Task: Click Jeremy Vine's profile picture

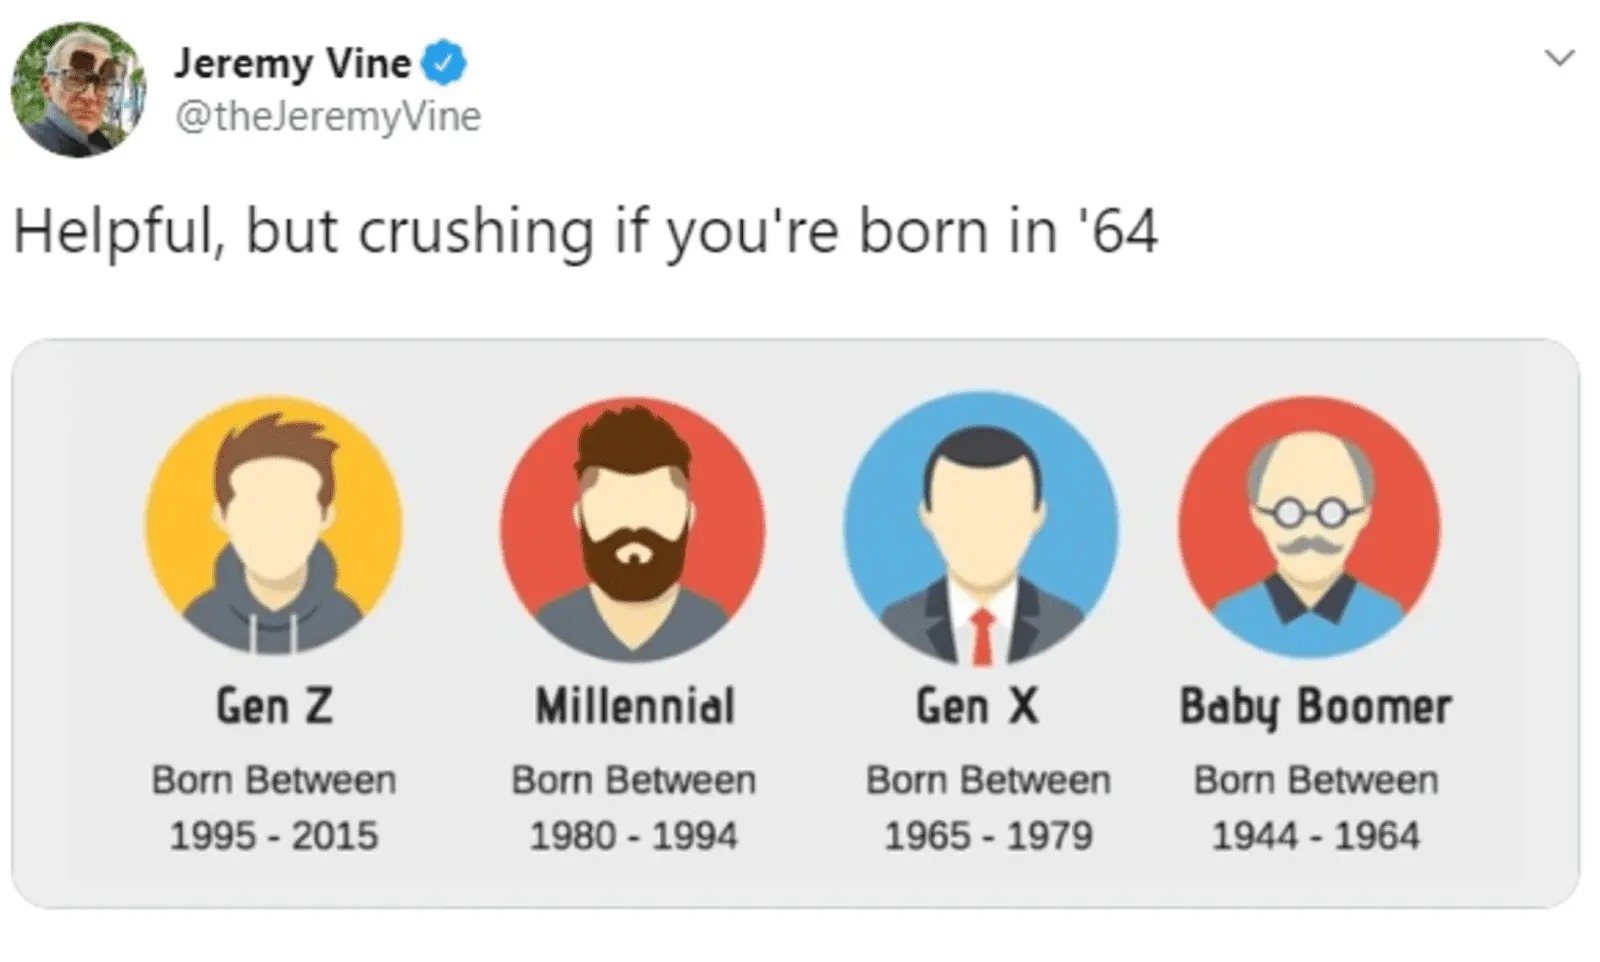Action: (78, 89)
